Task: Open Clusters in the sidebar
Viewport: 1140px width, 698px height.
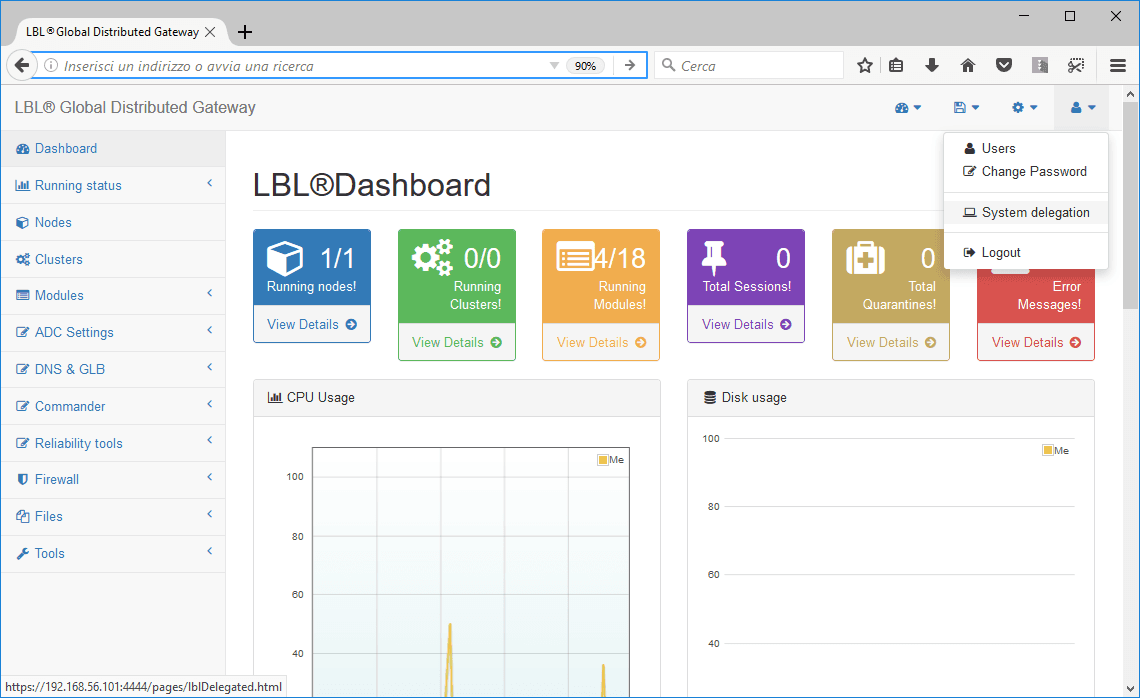Action: point(113,260)
